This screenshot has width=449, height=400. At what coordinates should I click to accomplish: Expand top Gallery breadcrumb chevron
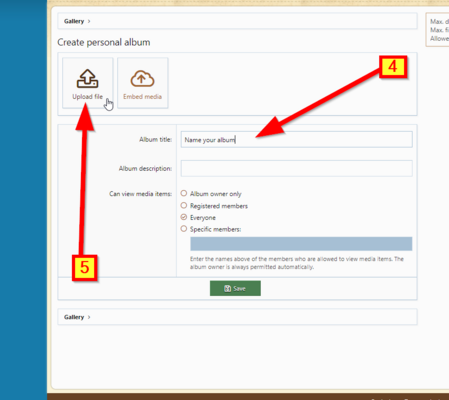tap(89, 21)
